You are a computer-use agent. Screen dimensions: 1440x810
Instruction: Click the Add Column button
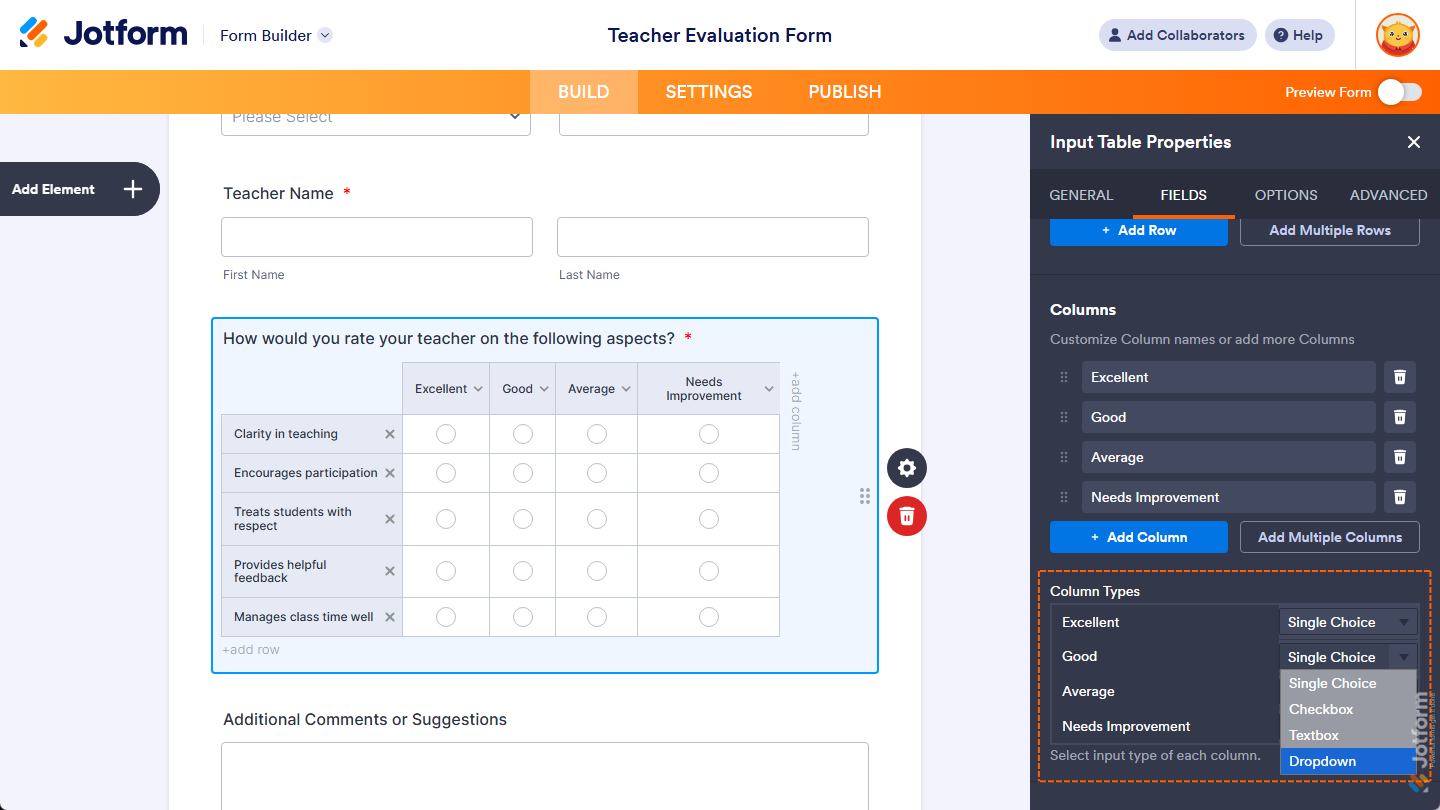[x=1139, y=537]
